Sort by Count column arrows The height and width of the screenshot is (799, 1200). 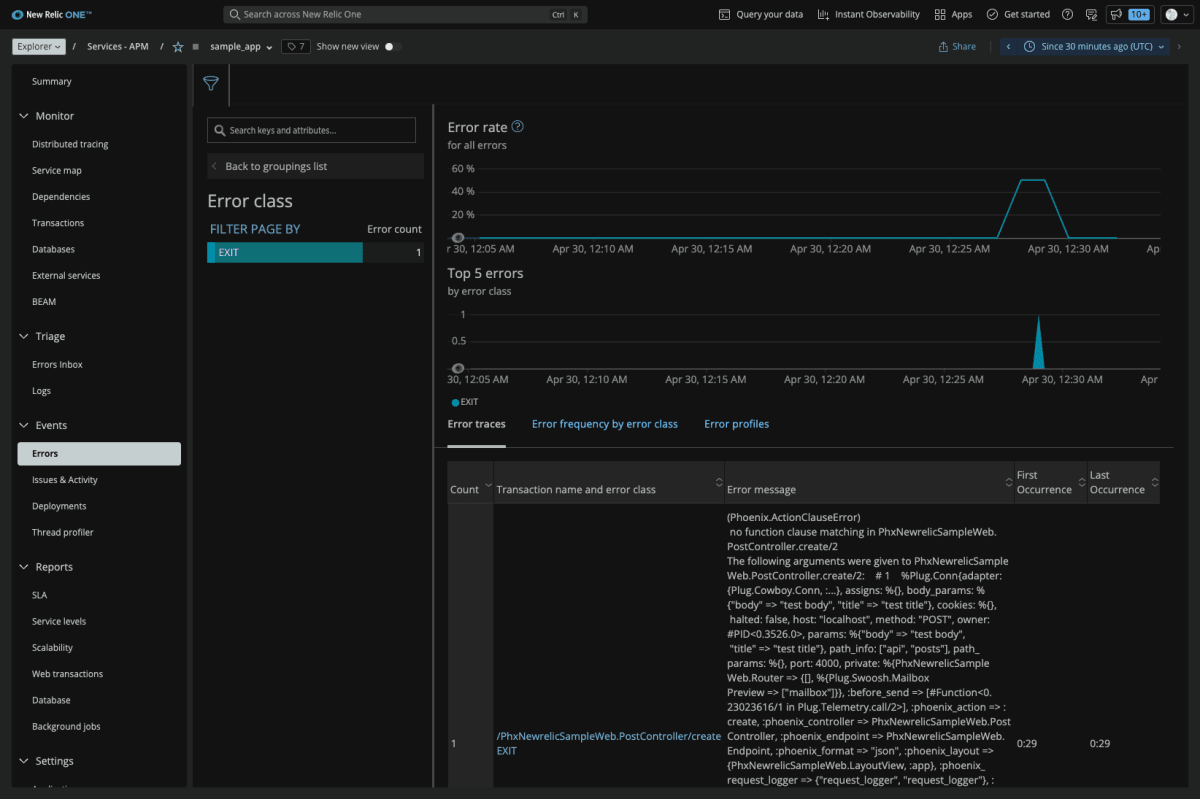click(x=488, y=486)
